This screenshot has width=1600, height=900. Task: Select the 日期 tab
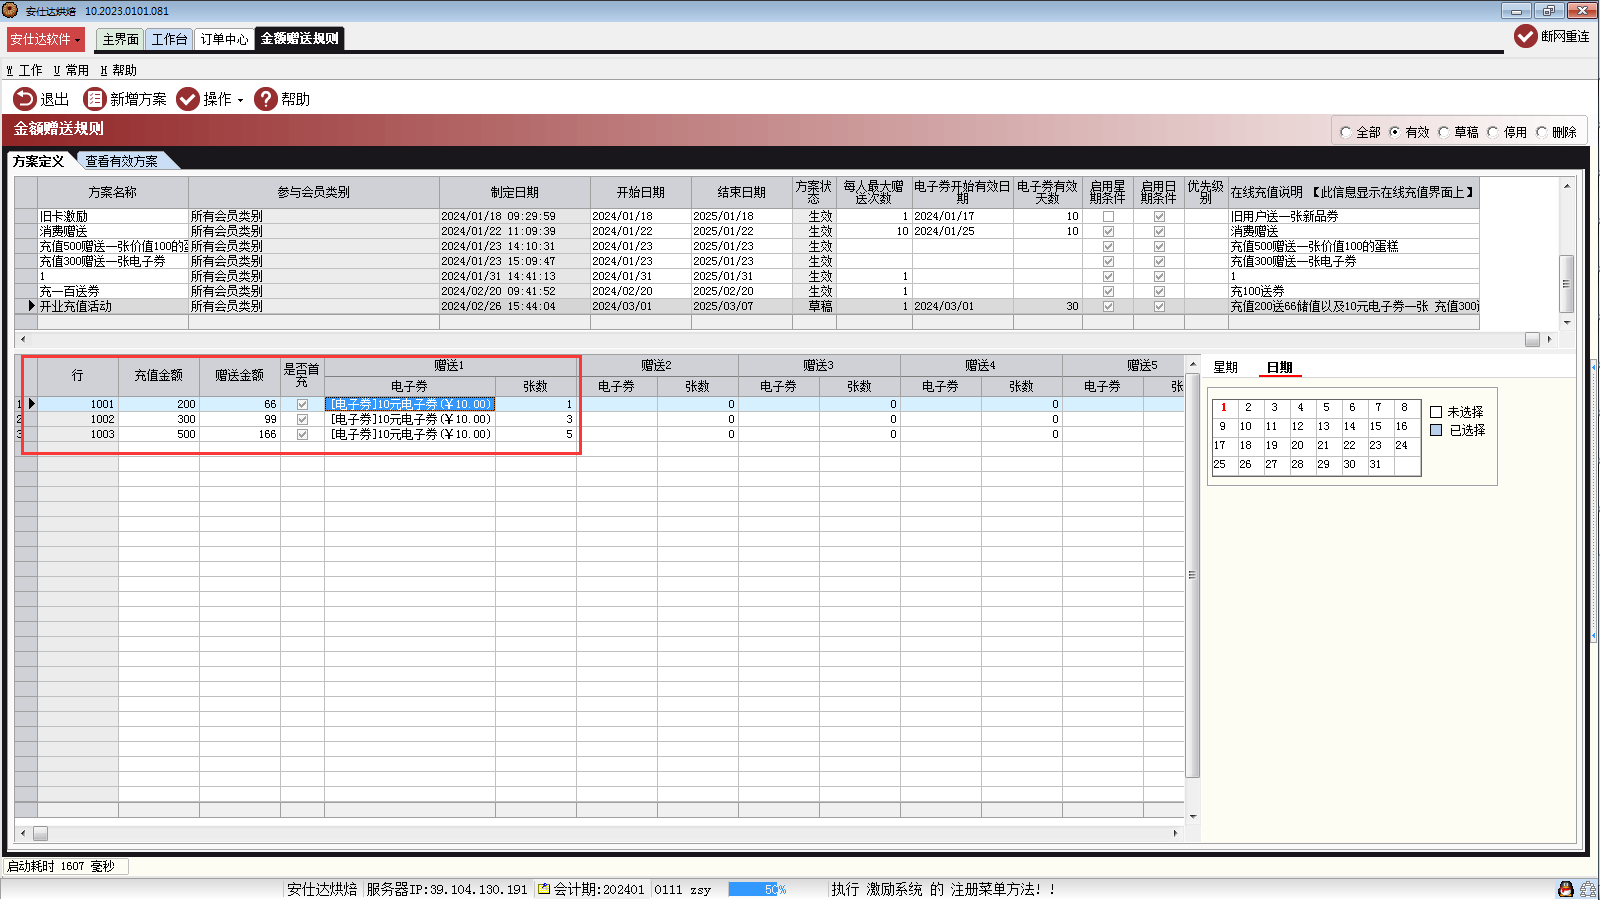pos(1280,367)
